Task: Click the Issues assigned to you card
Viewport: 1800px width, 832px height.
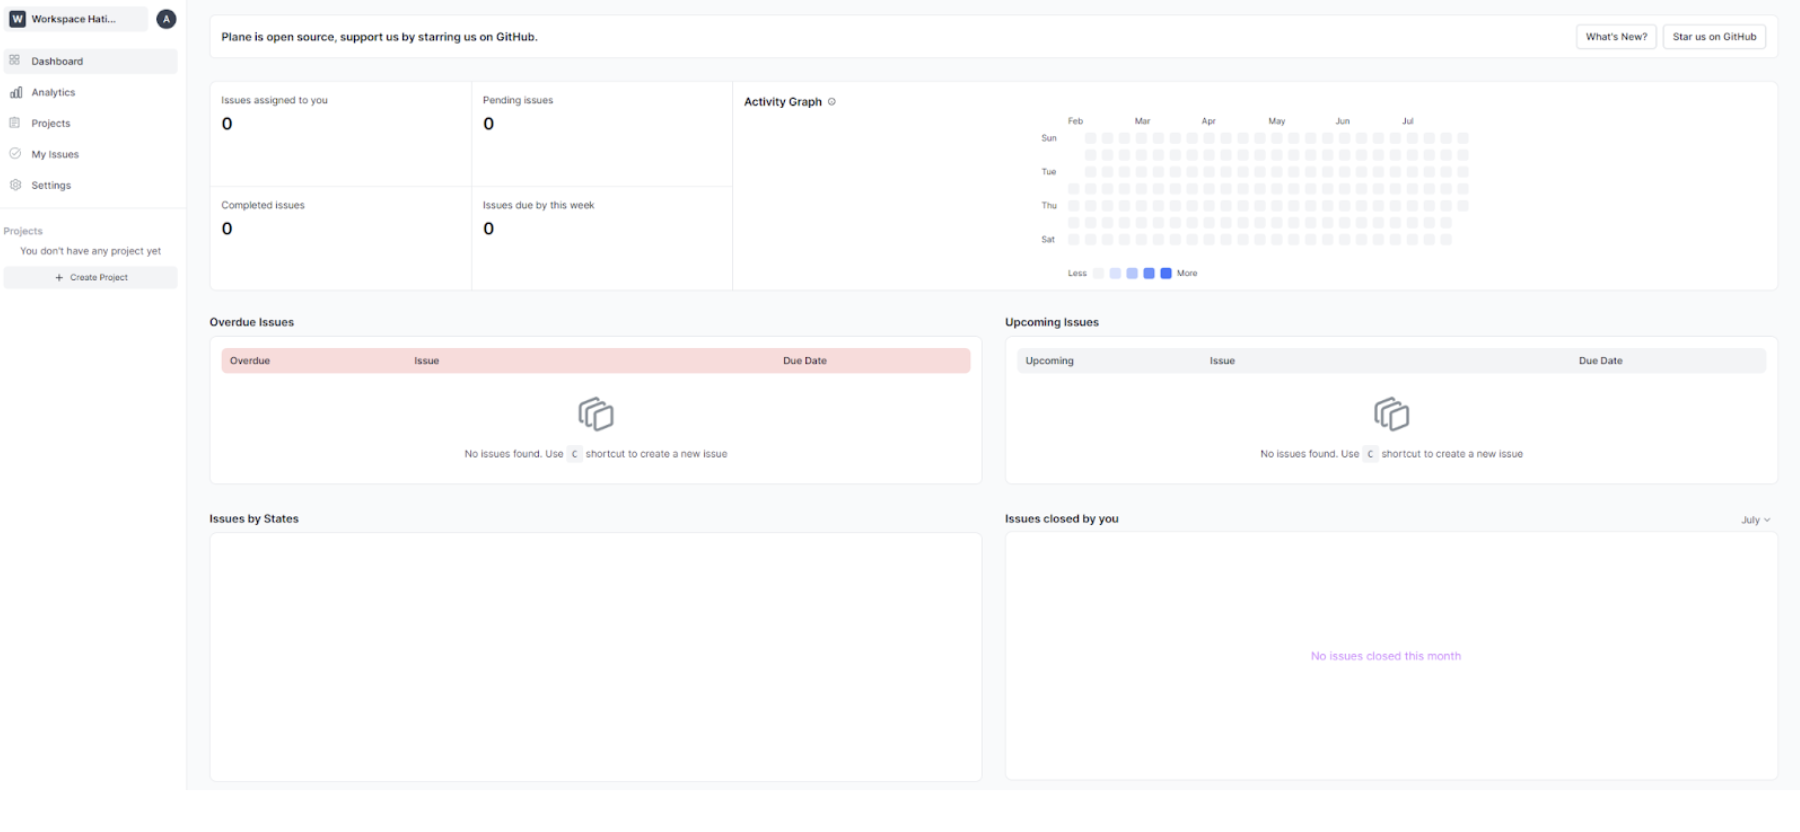Action: pos(340,133)
